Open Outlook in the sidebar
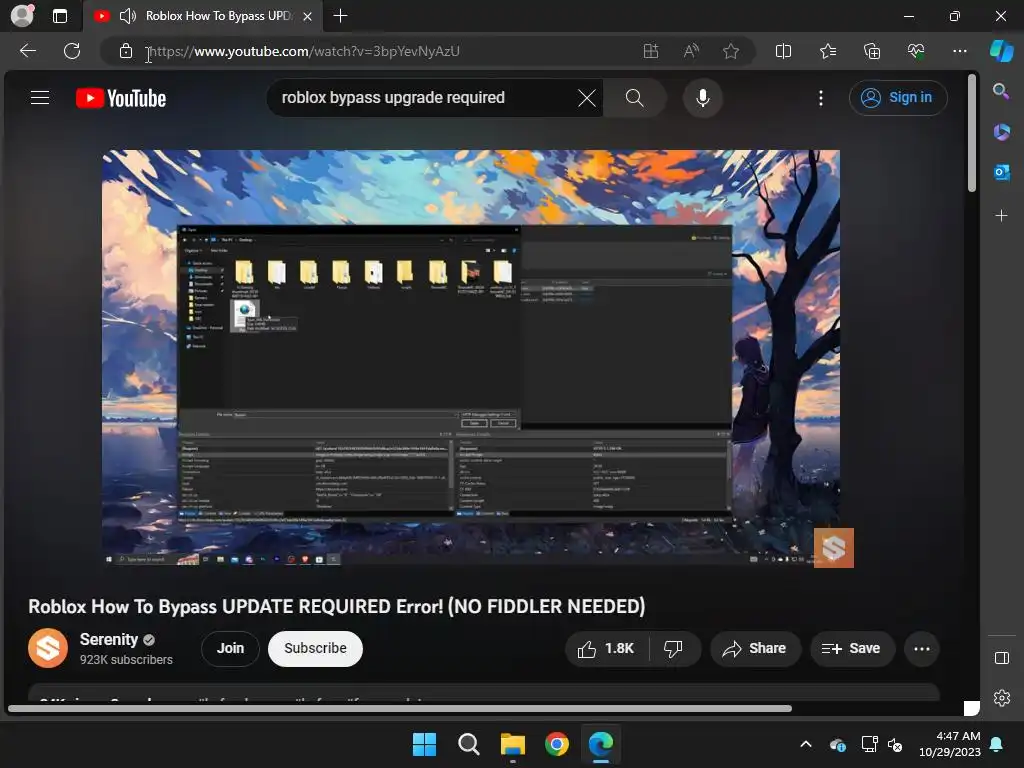Screen dimensions: 1024x768 (x=1002, y=172)
